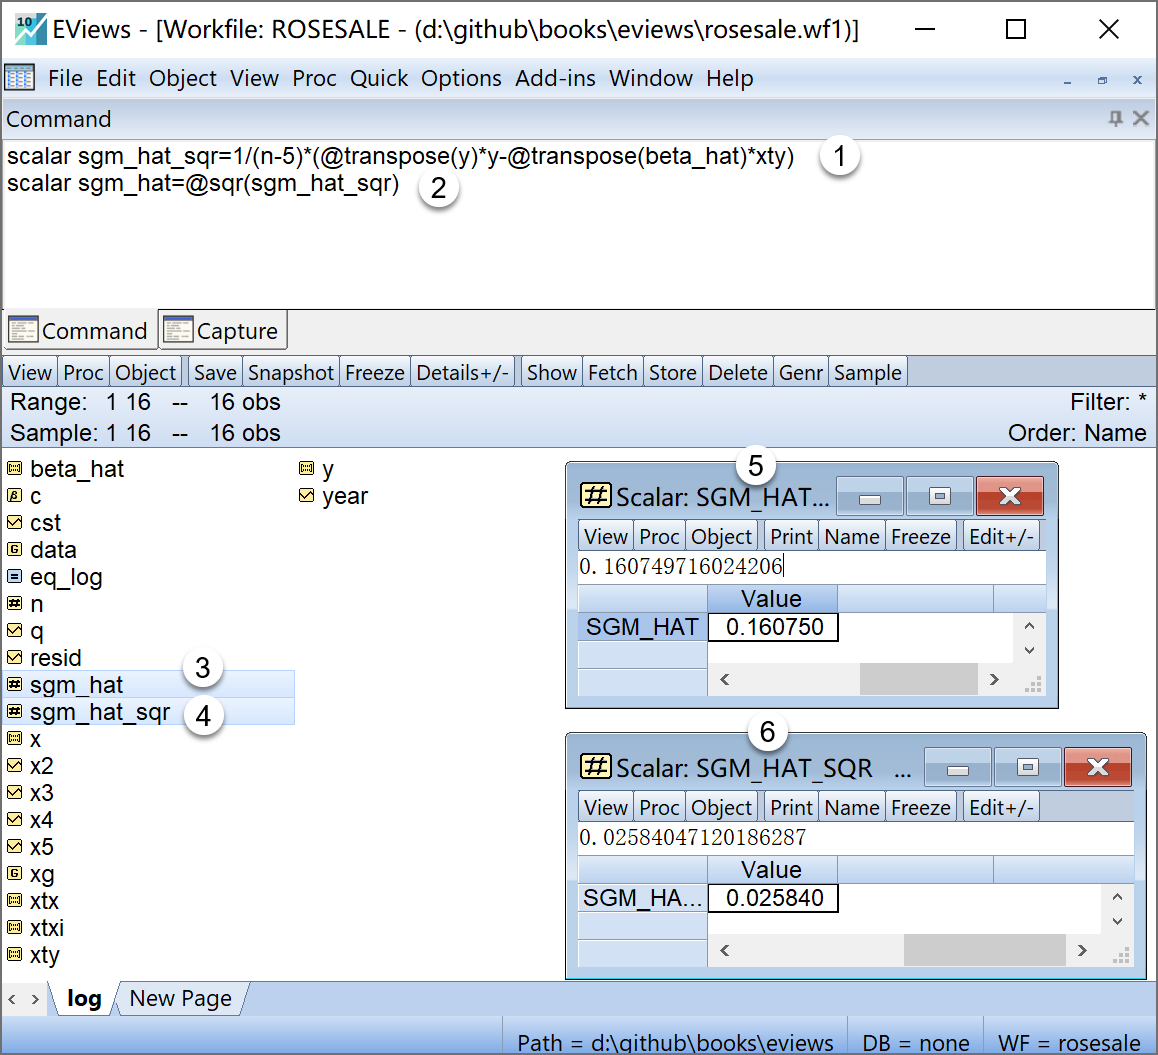
Task: Click the Genr button in workfile toolbar
Action: pyautogui.click(x=801, y=373)
